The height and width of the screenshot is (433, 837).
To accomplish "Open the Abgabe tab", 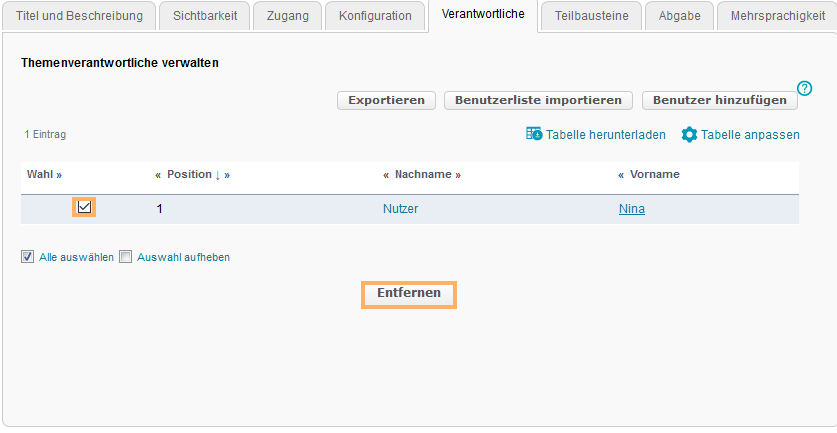I will [x=680, y=15].
